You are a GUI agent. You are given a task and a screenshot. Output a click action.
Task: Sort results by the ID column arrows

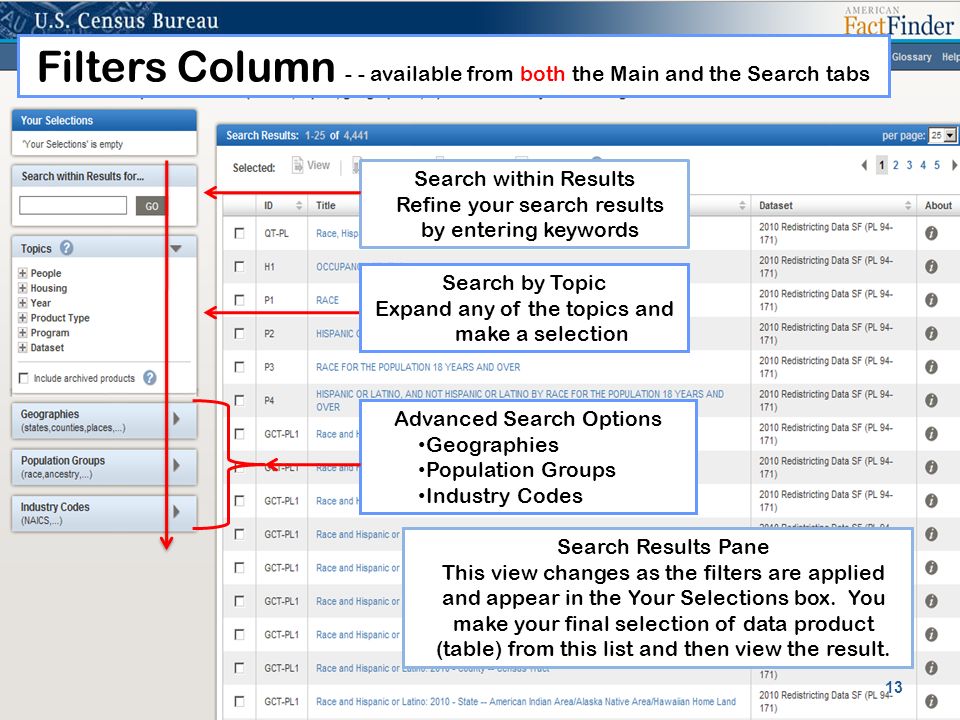point(299,206)
